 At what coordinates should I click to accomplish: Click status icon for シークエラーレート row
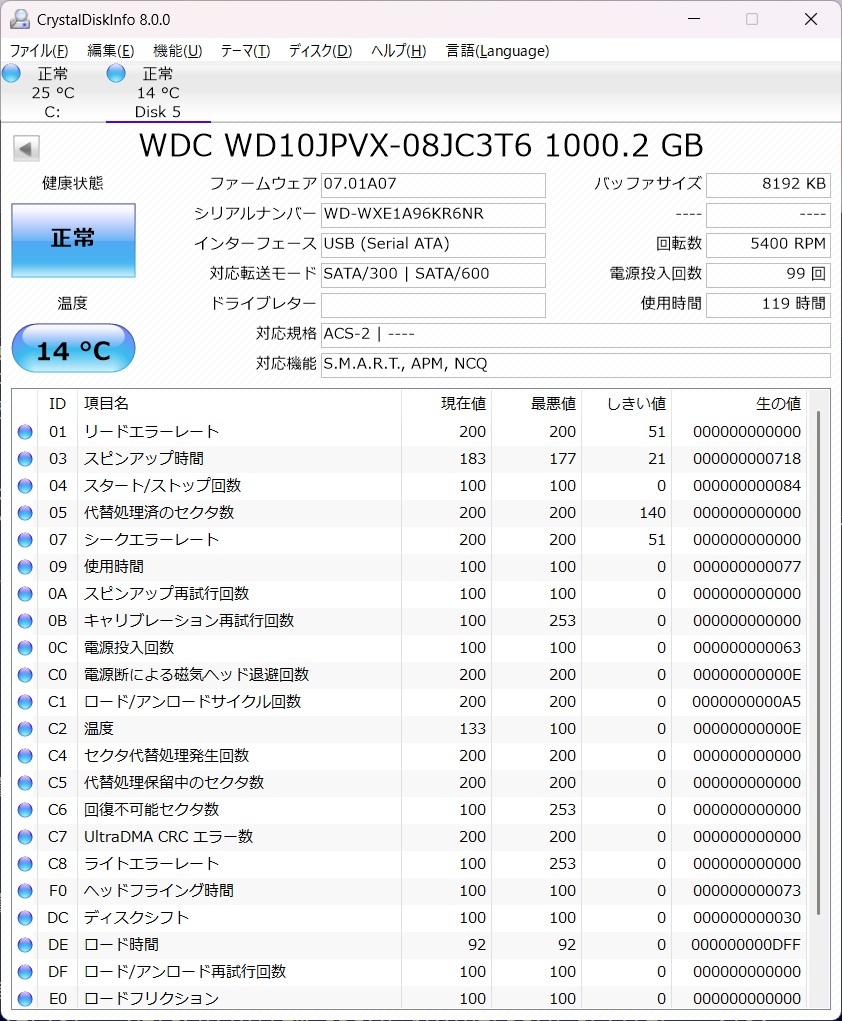click(x=25, y=540)
